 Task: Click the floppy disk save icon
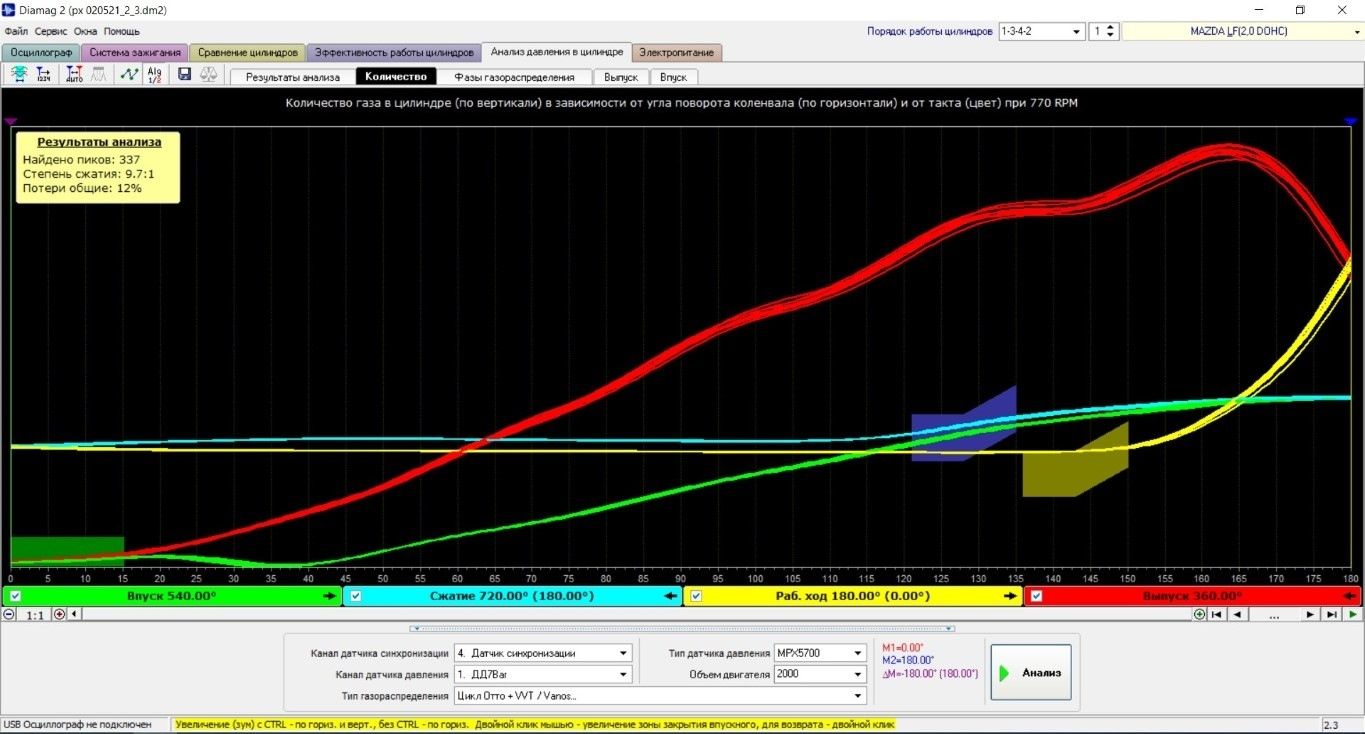pos(184,74)
